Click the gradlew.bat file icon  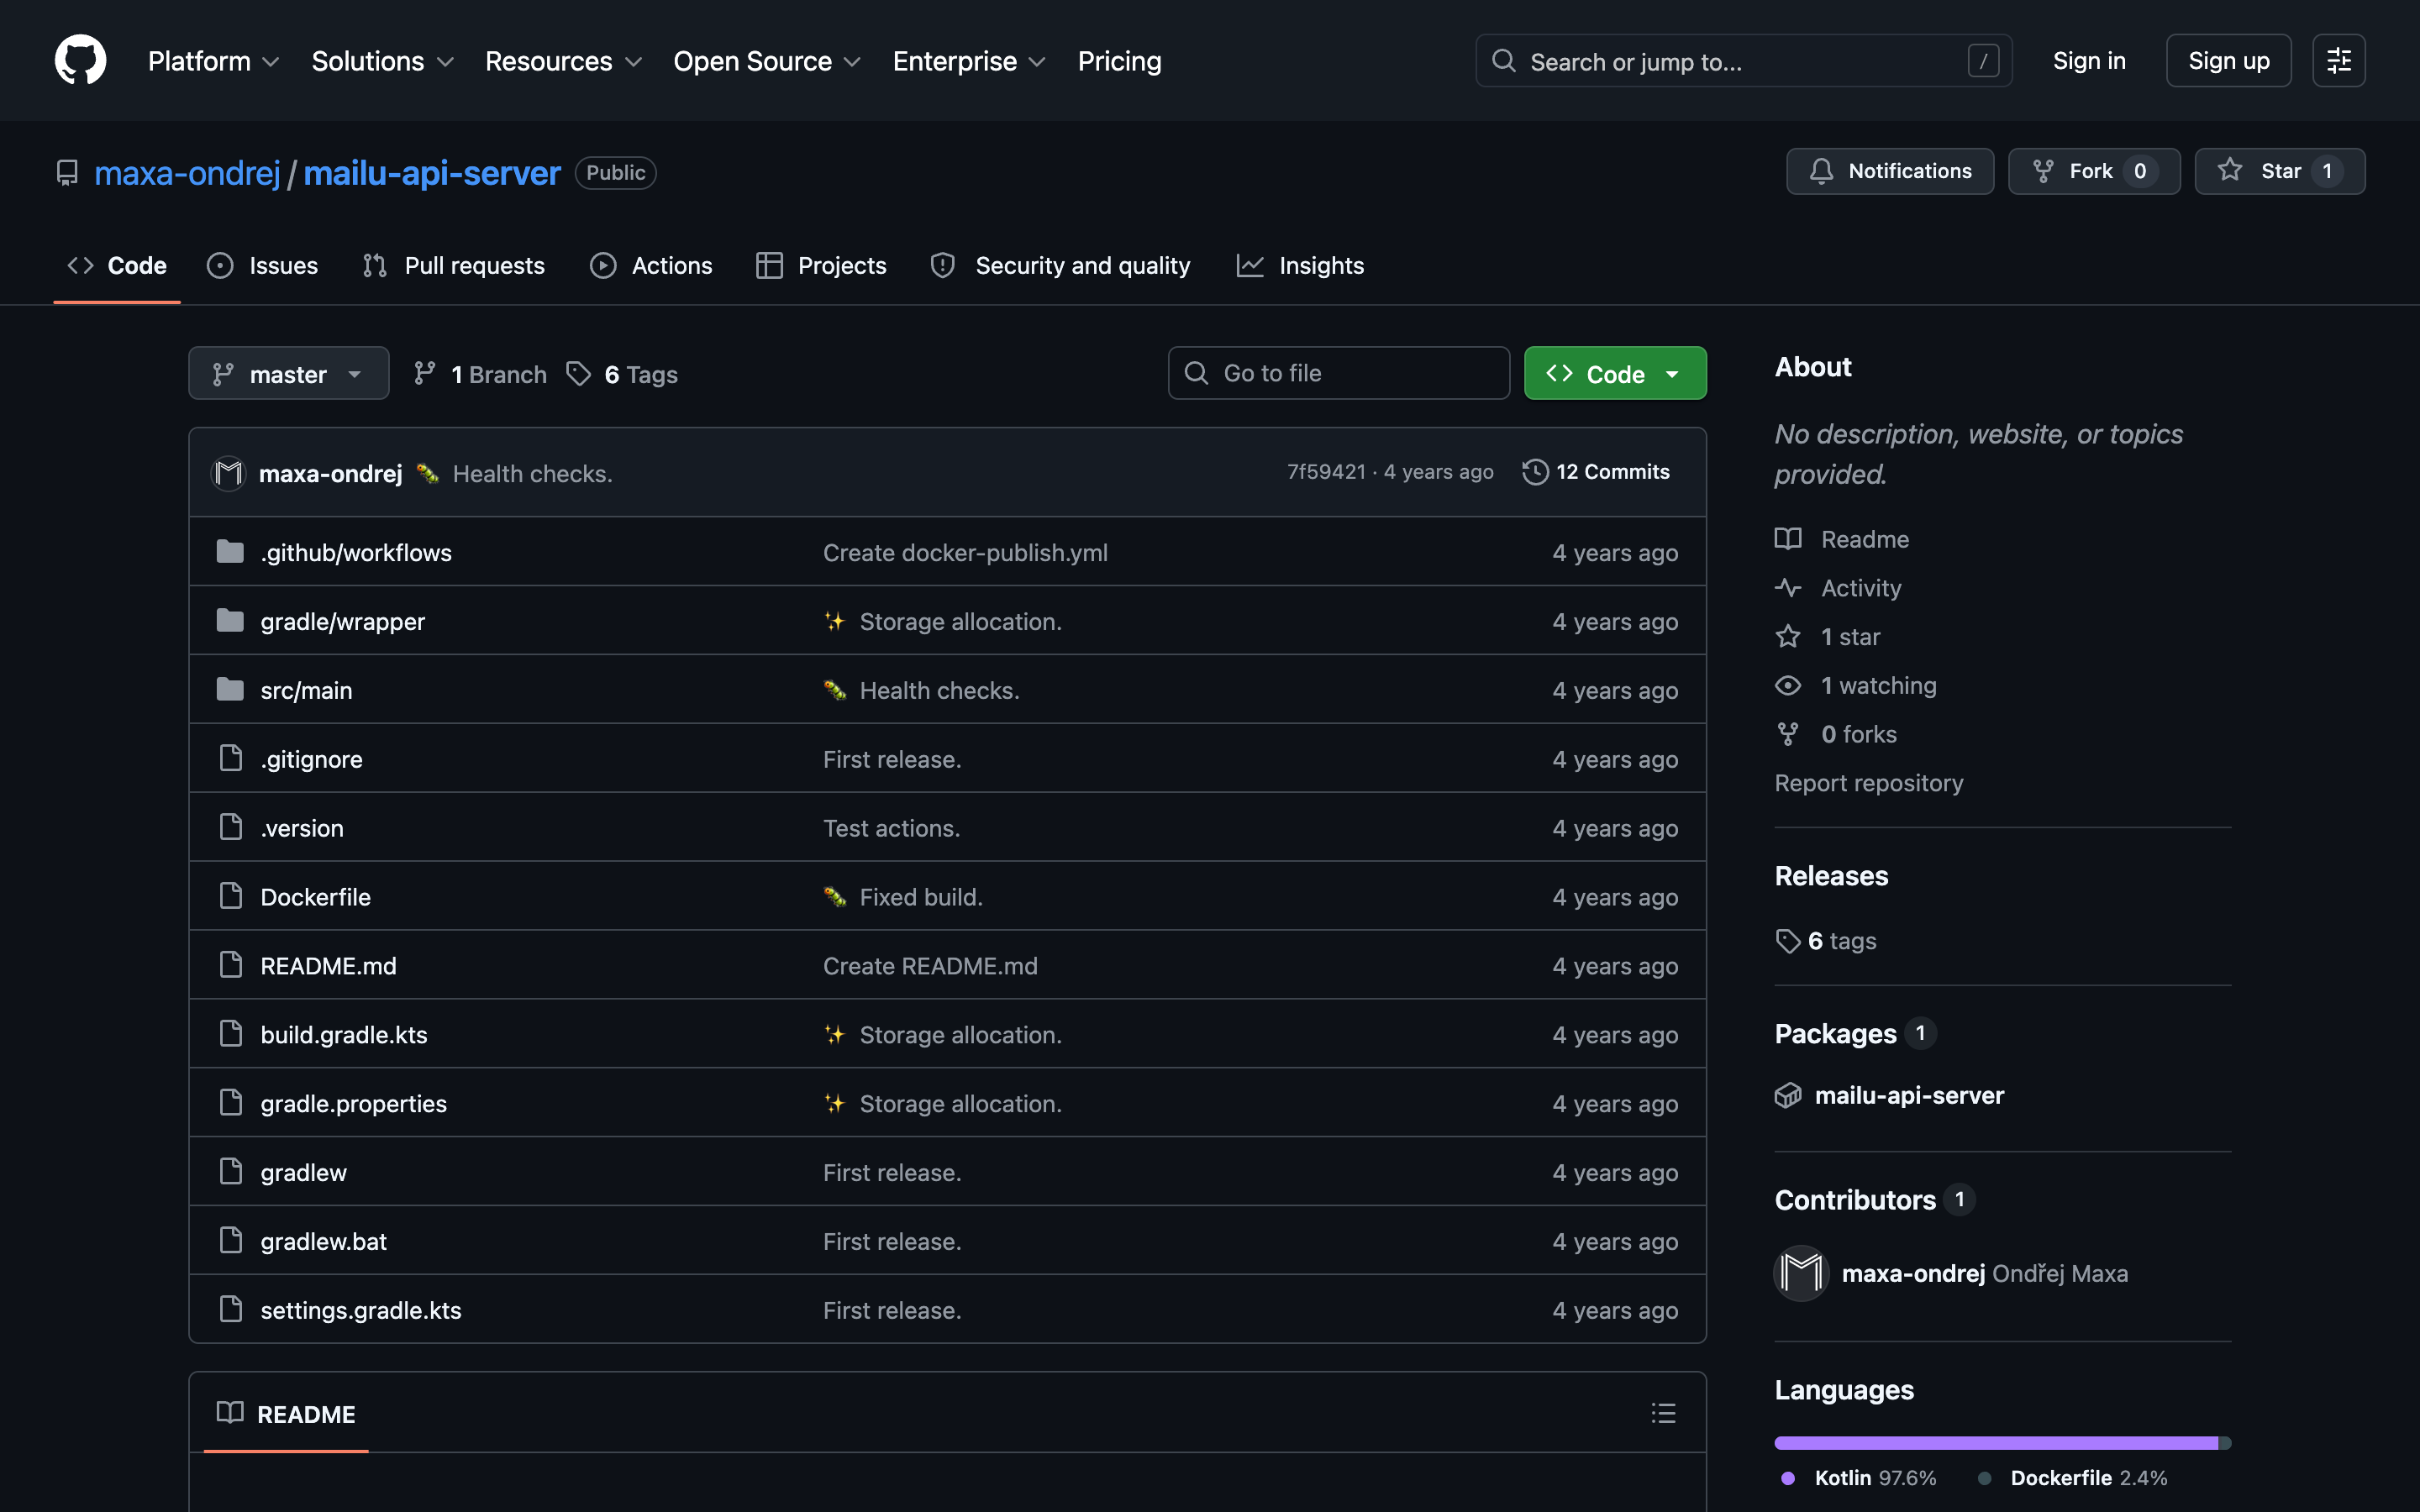(x=231, y=1240)
